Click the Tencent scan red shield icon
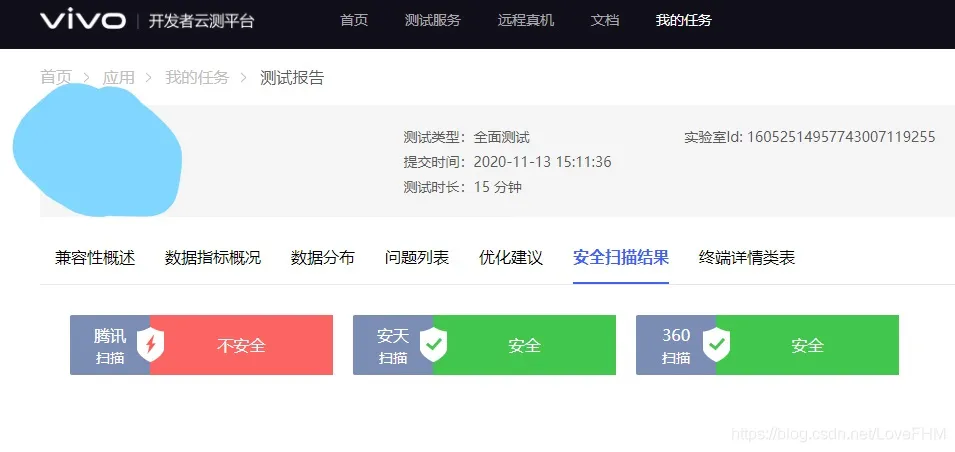955x452 pixels. tap(150, 345)
